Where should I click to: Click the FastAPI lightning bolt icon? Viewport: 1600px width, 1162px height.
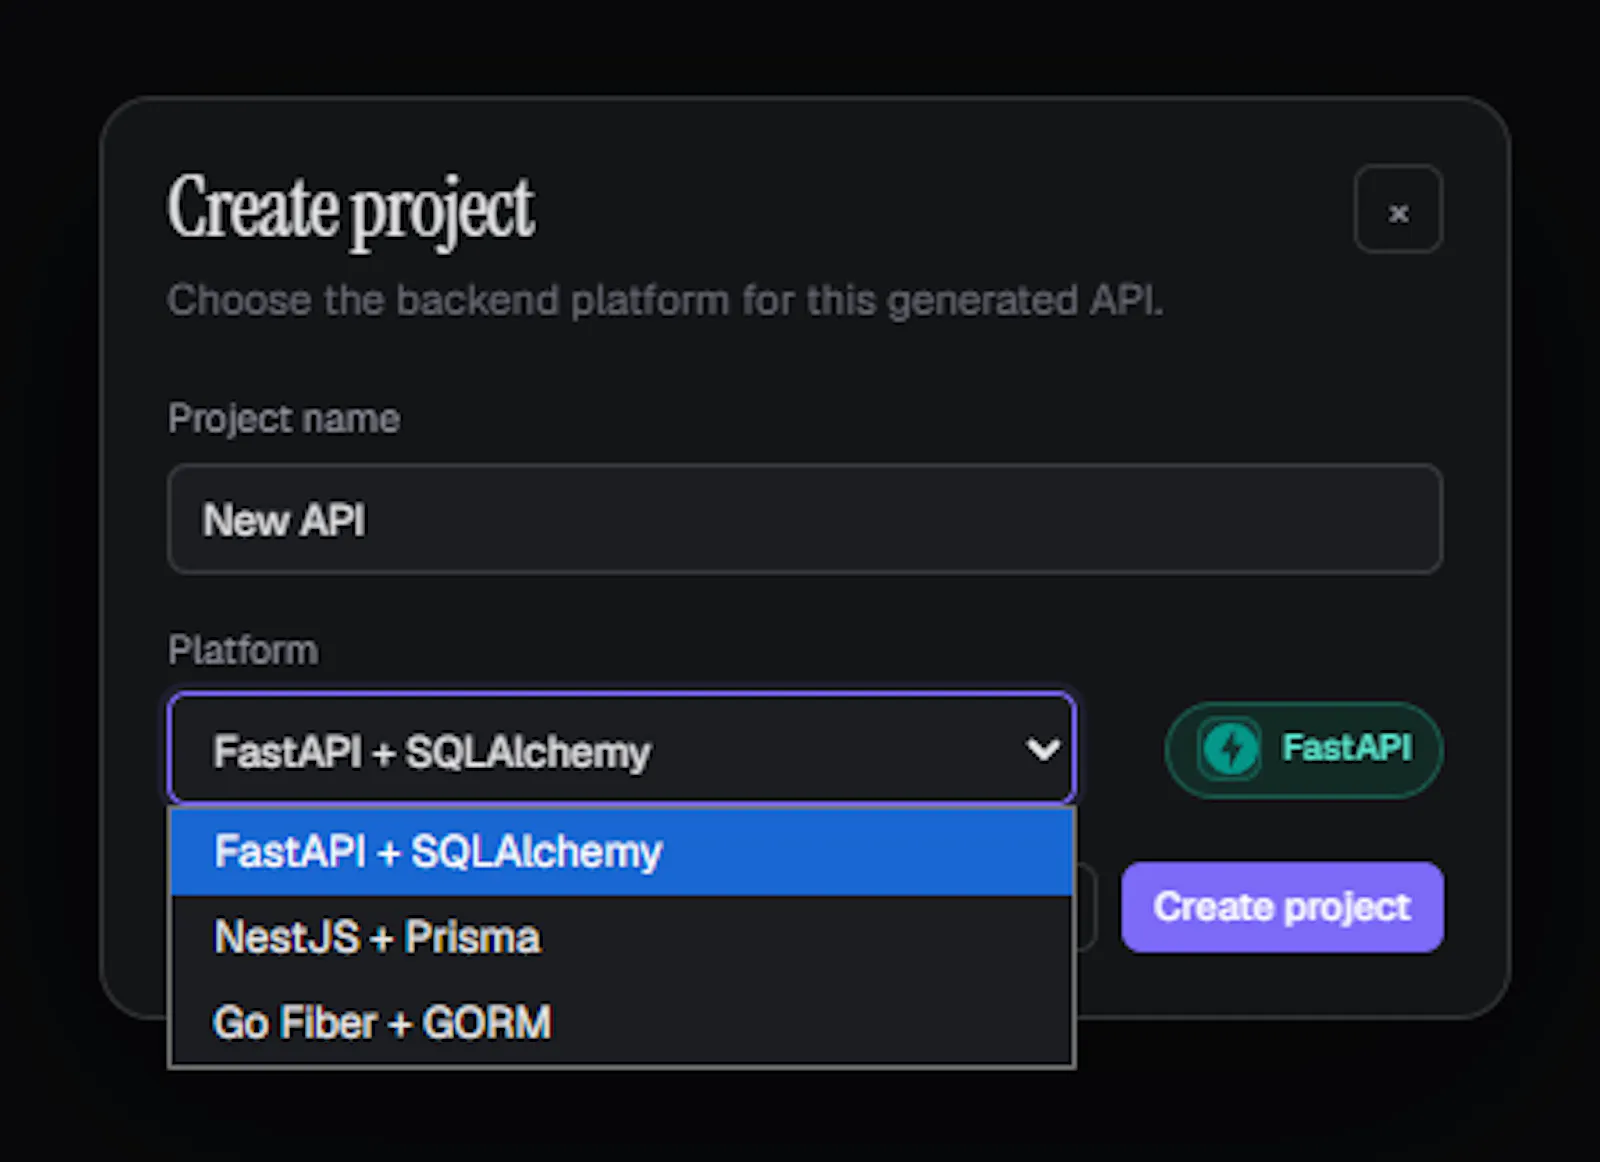click(x=1230, y=749)
